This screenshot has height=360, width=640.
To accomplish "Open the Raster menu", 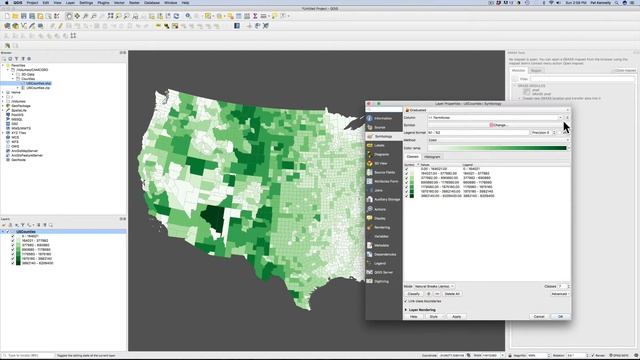I will tap(134, 2).
